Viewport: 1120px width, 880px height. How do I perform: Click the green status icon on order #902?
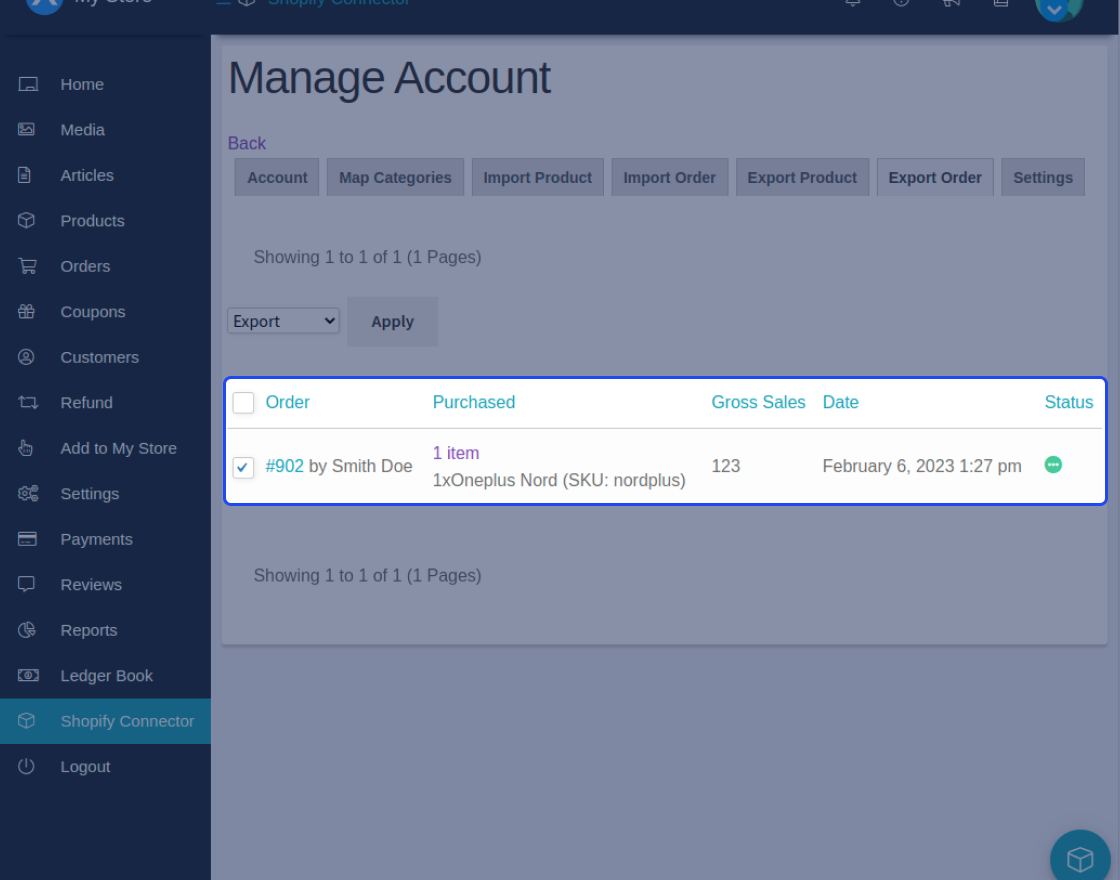tap(1053, 464)
